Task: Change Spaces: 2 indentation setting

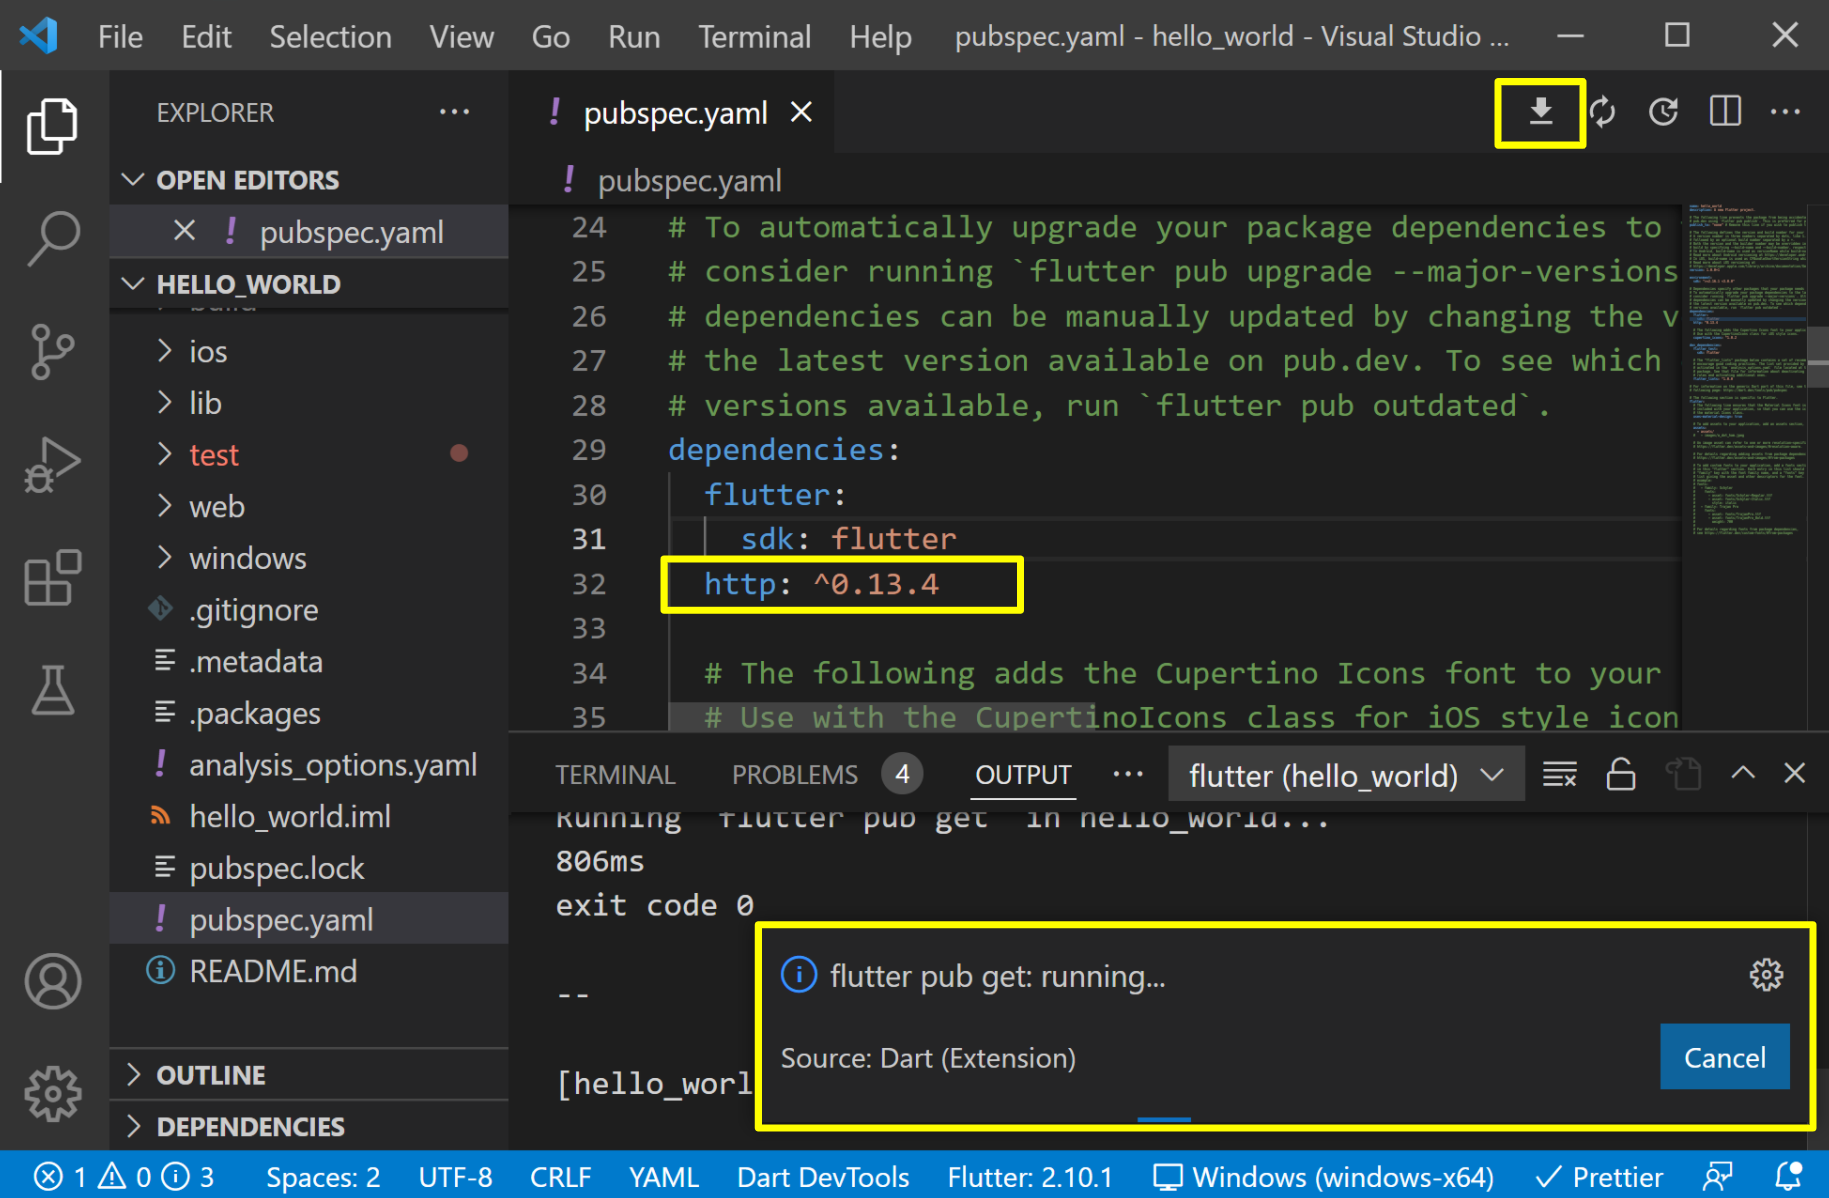Action: tap(323, 1176)
